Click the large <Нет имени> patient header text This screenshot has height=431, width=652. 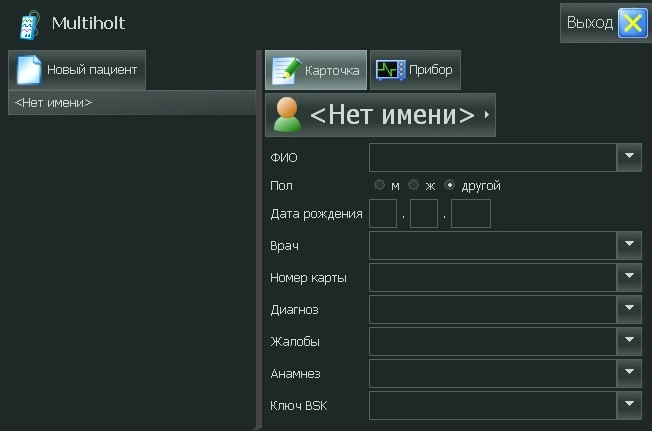[x=392, y=115]
